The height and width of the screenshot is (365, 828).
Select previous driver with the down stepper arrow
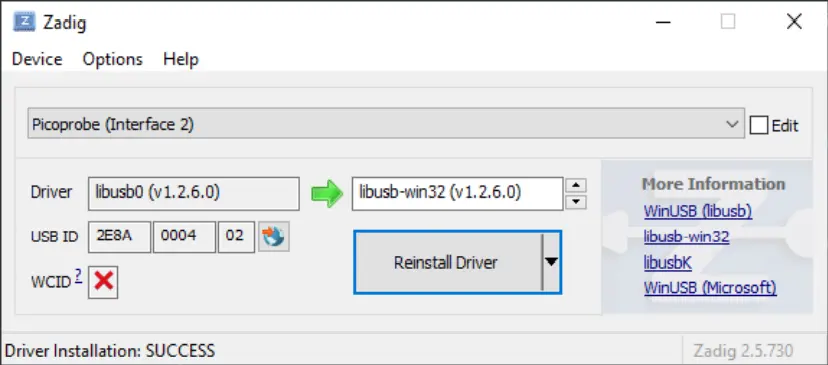[x=576, y=201]
